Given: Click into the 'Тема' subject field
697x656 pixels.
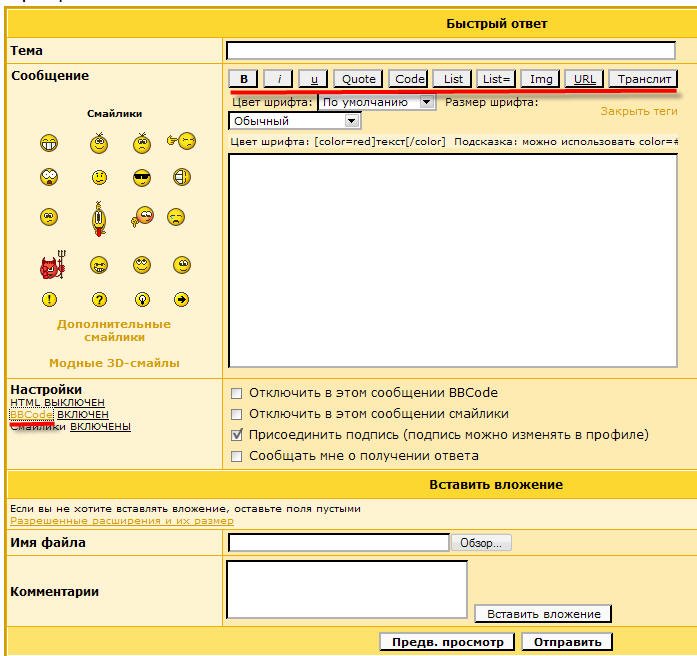Looking at the screenshot, I should point(450,50).
